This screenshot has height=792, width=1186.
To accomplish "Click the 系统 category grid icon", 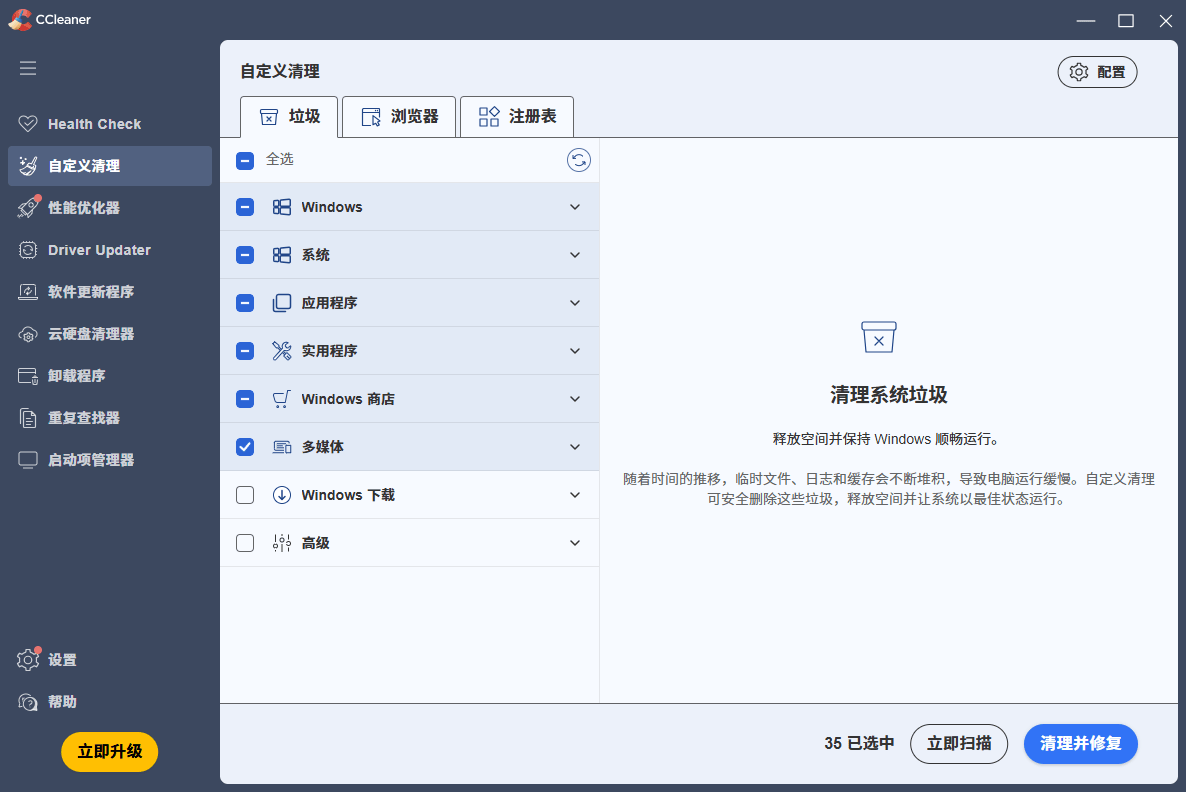I will pyautogui.click(x=281, y=255).
